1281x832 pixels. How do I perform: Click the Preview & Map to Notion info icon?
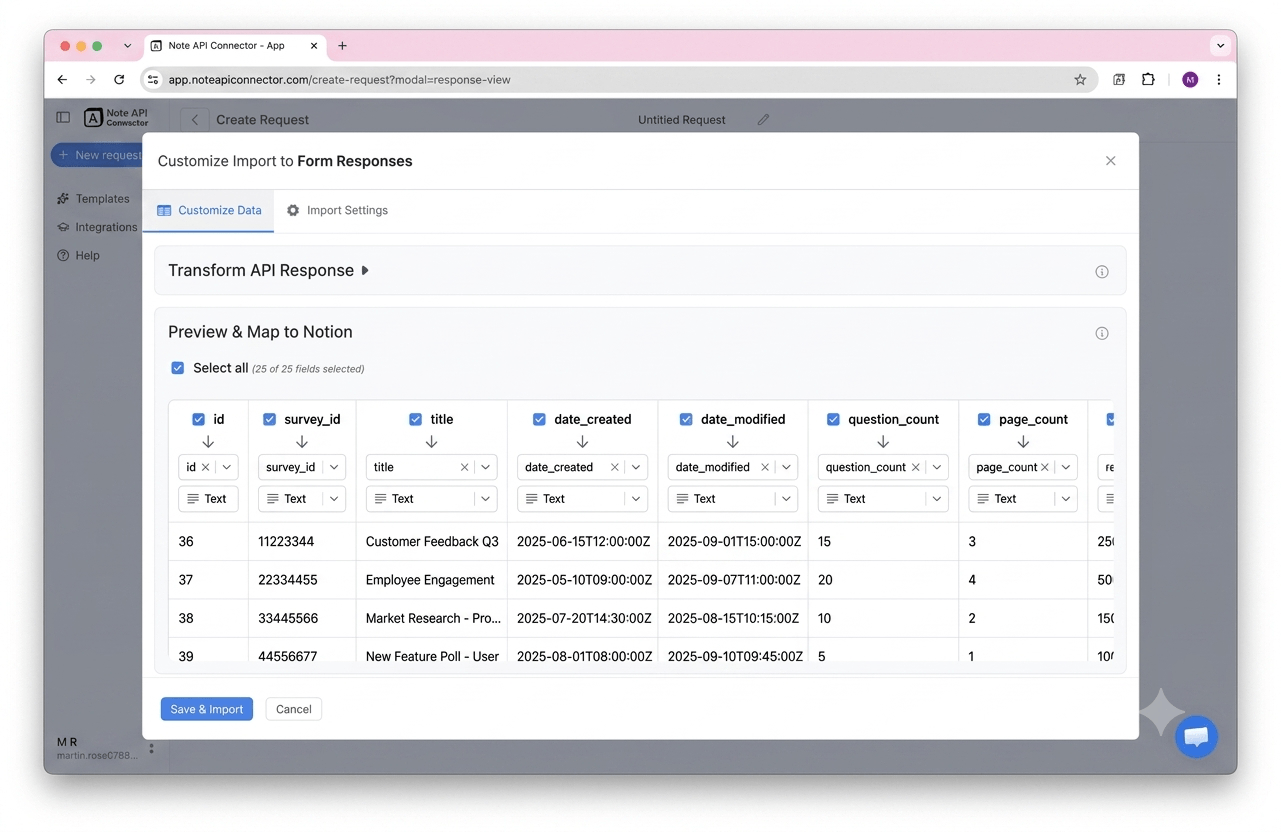coord(1102,334)
